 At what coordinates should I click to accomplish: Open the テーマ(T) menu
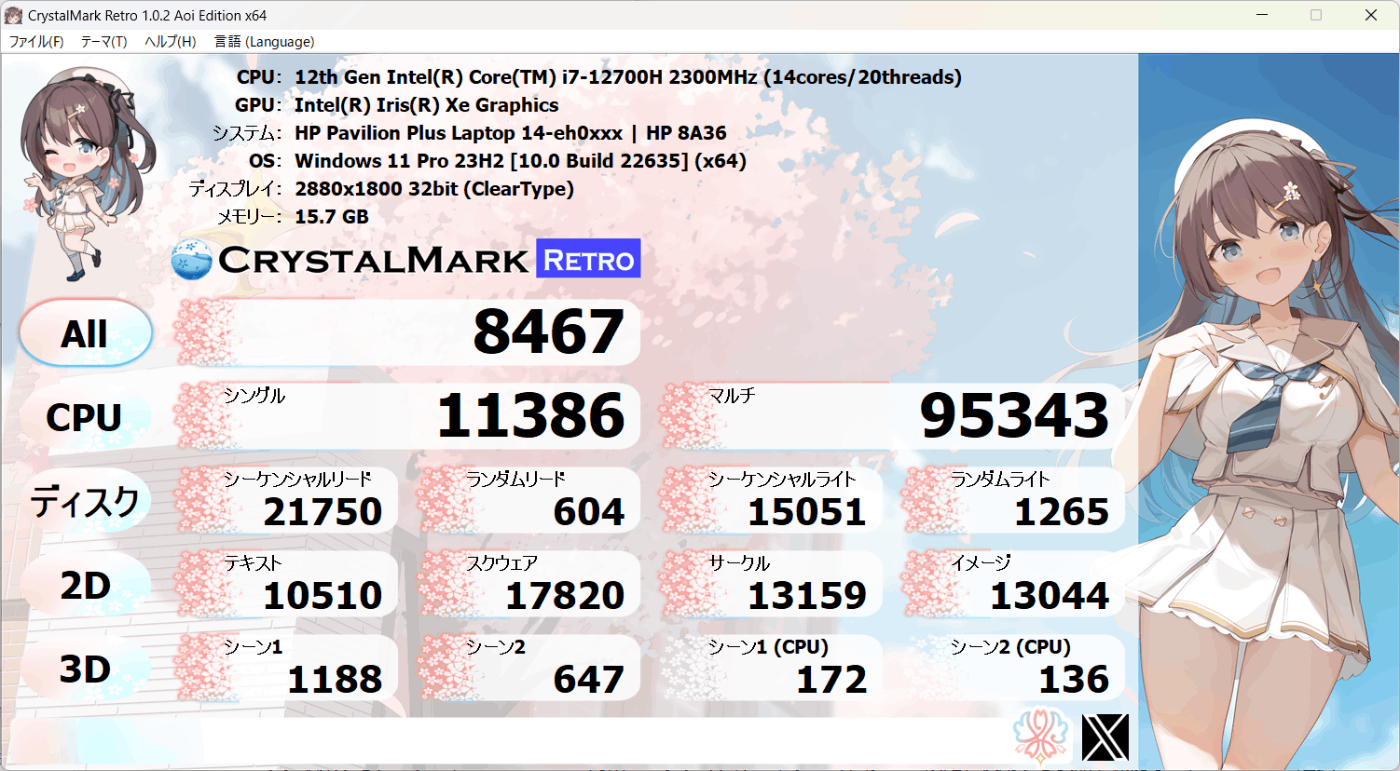[104, 42]
